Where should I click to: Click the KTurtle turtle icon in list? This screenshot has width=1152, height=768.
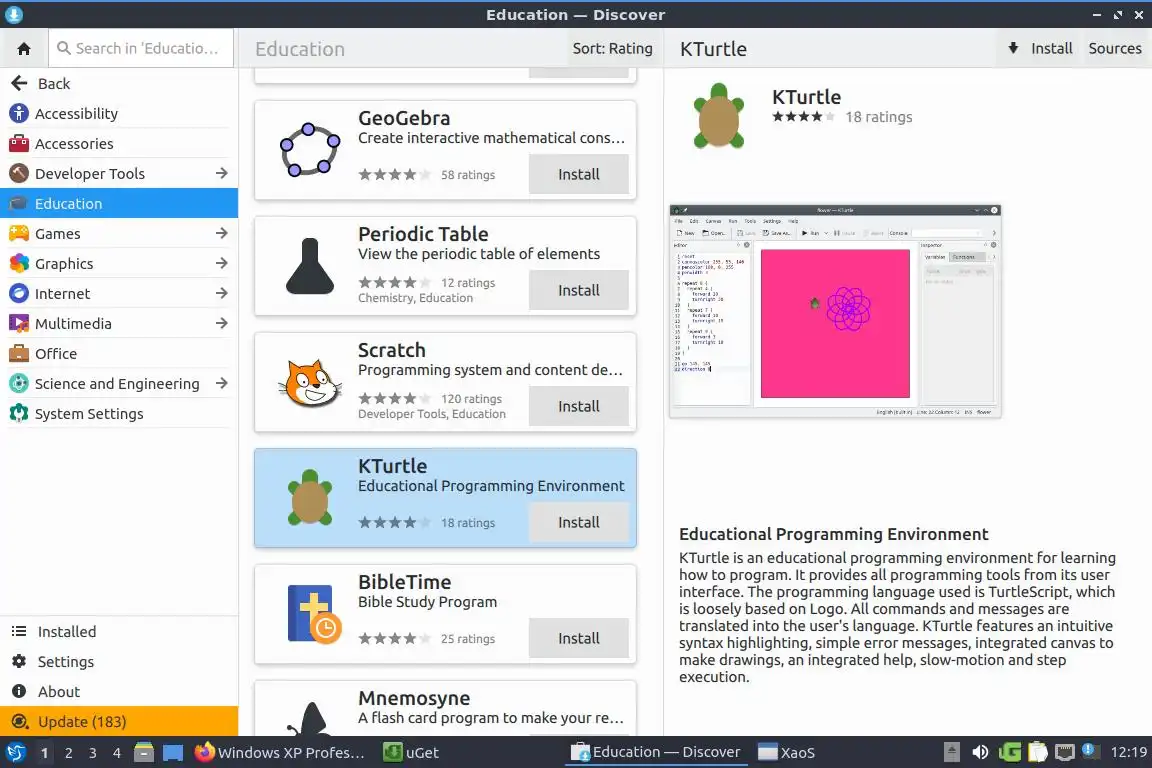tap(309, 498)
